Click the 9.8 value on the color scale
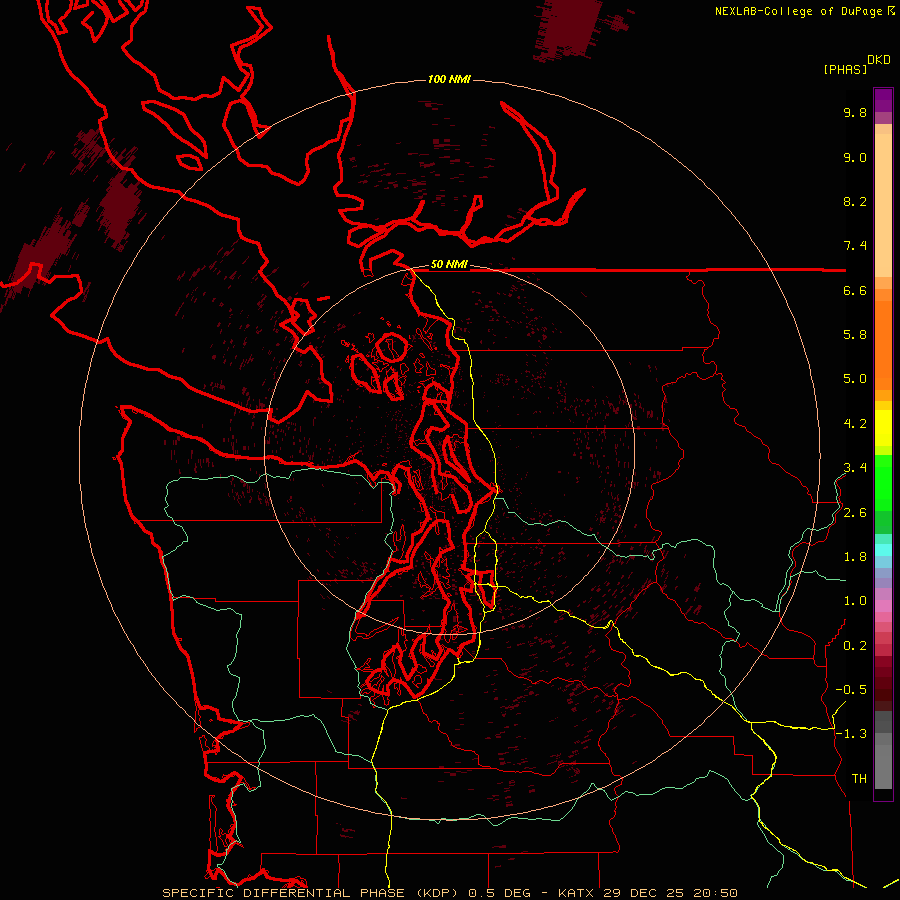Screen dimensions: 900x900 coord(855,112)
